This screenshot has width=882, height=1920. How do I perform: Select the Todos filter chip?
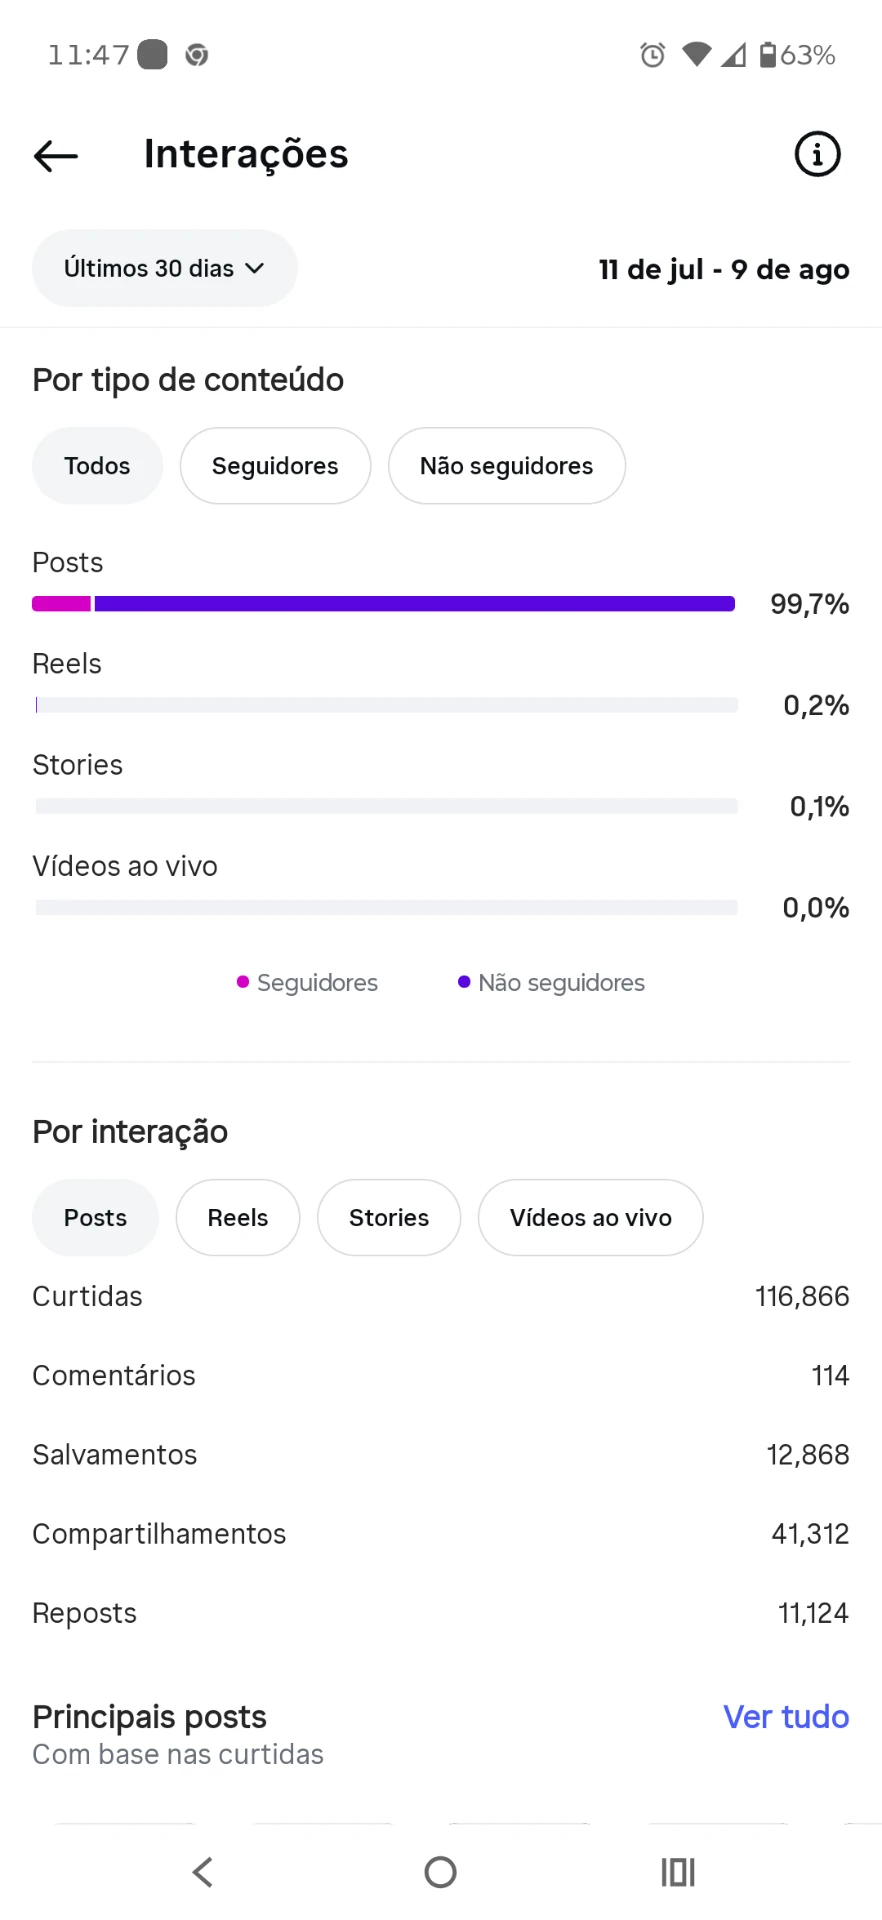click(97, 466)
